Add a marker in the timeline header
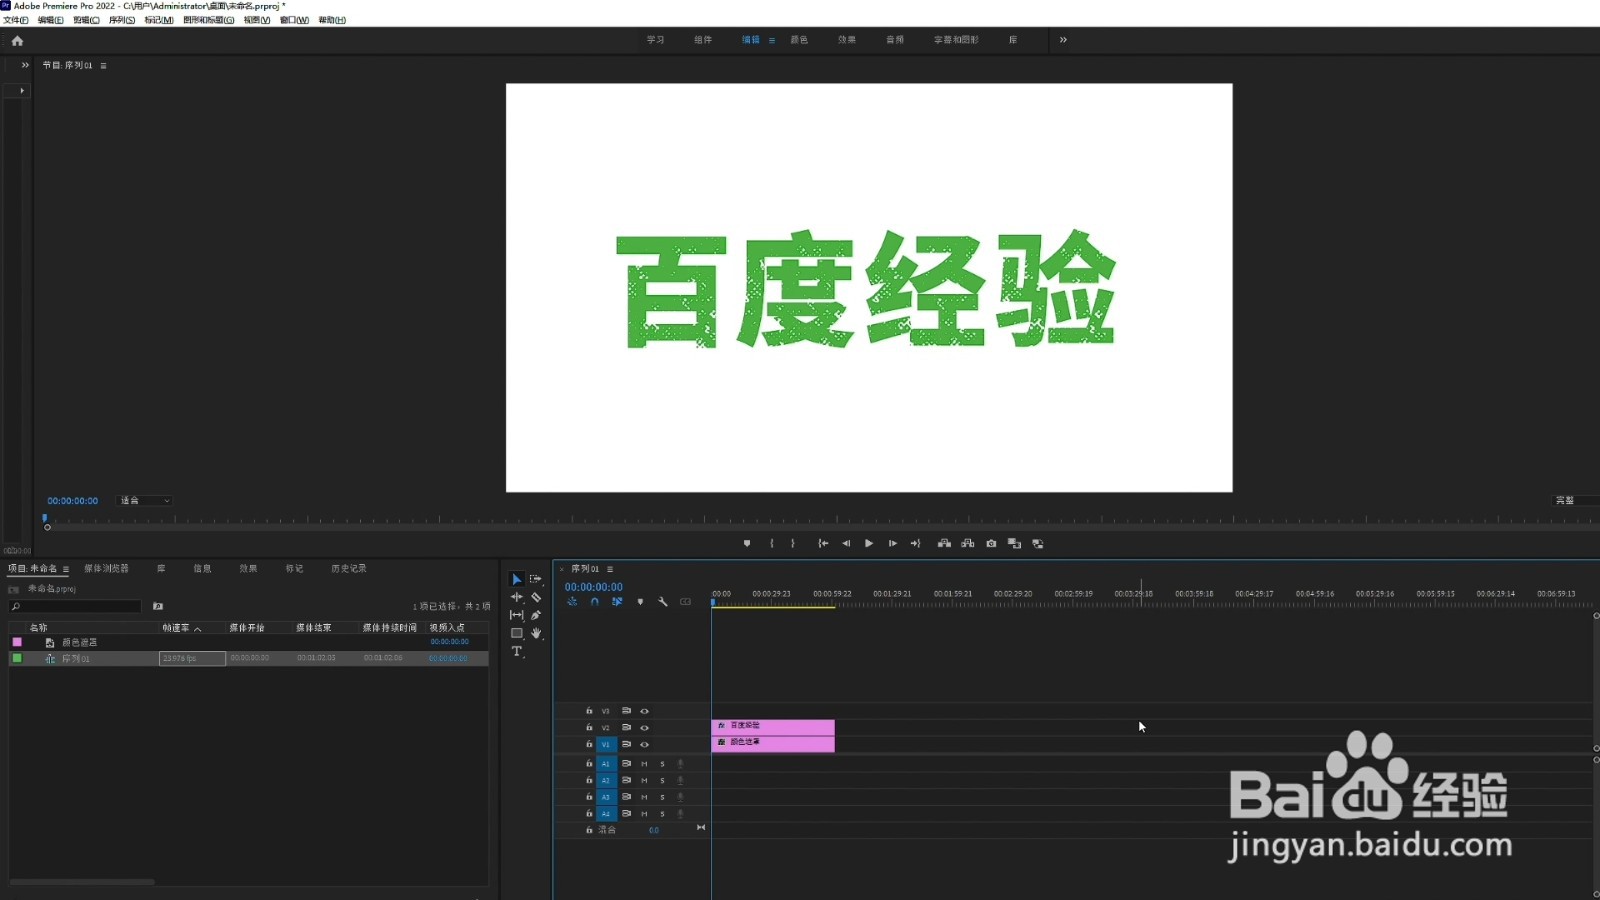1600x900 pixels. point(640,602)
